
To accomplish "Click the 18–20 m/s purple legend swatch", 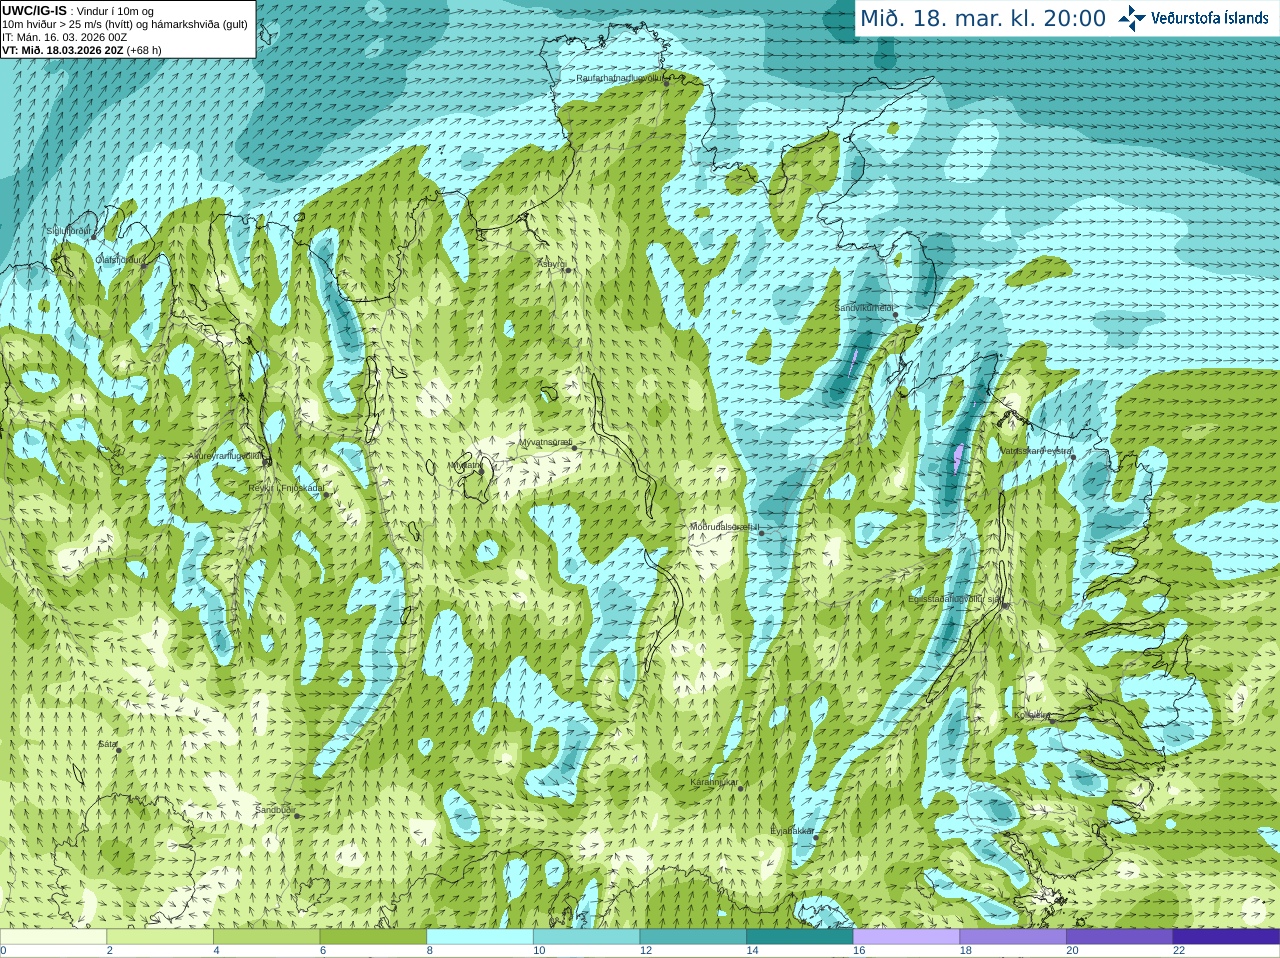I will [1013, 937].
